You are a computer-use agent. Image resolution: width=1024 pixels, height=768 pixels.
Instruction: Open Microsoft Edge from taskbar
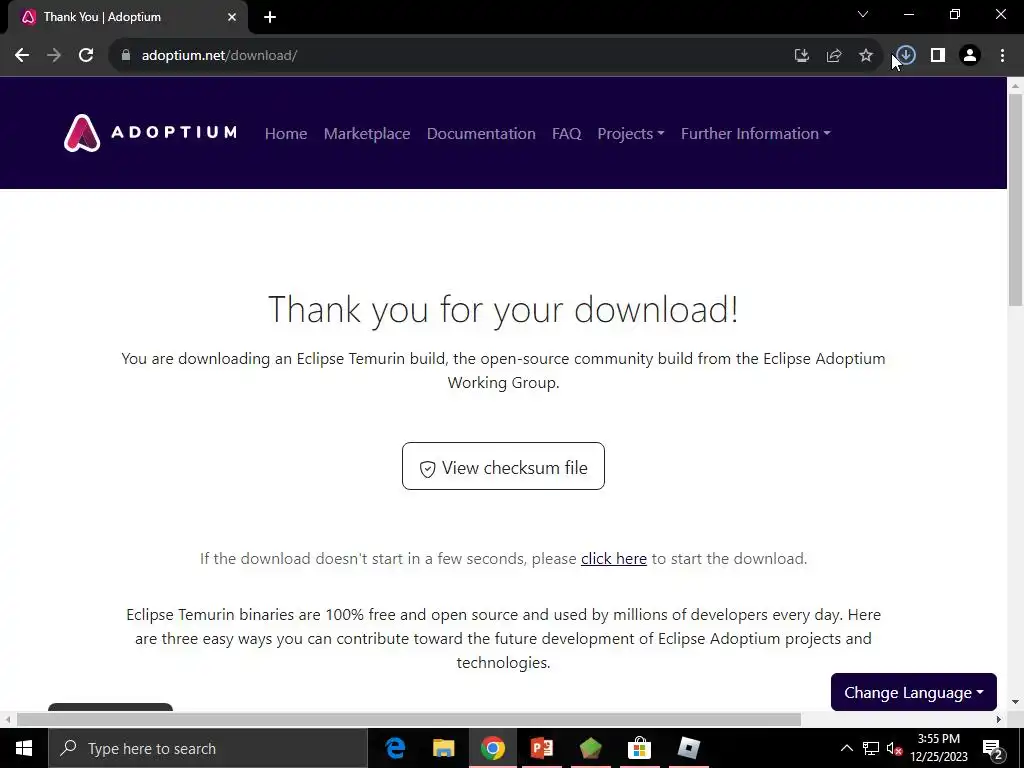tap(395, 748)
